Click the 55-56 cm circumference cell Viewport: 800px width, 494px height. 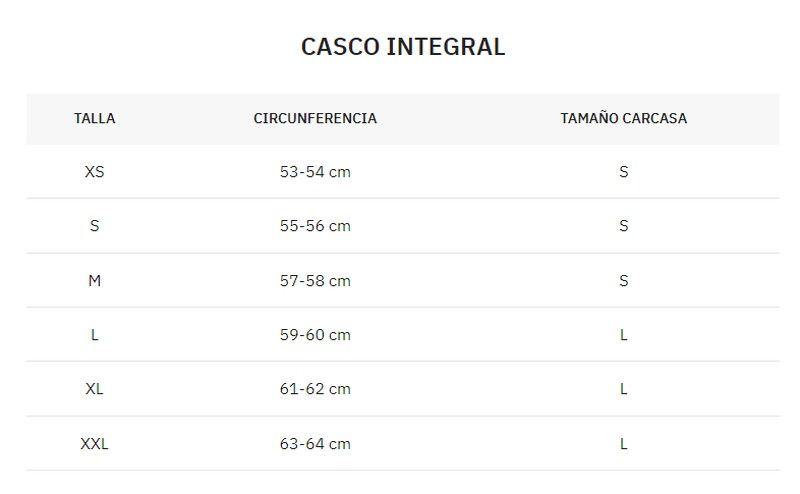tap(315, 226)
